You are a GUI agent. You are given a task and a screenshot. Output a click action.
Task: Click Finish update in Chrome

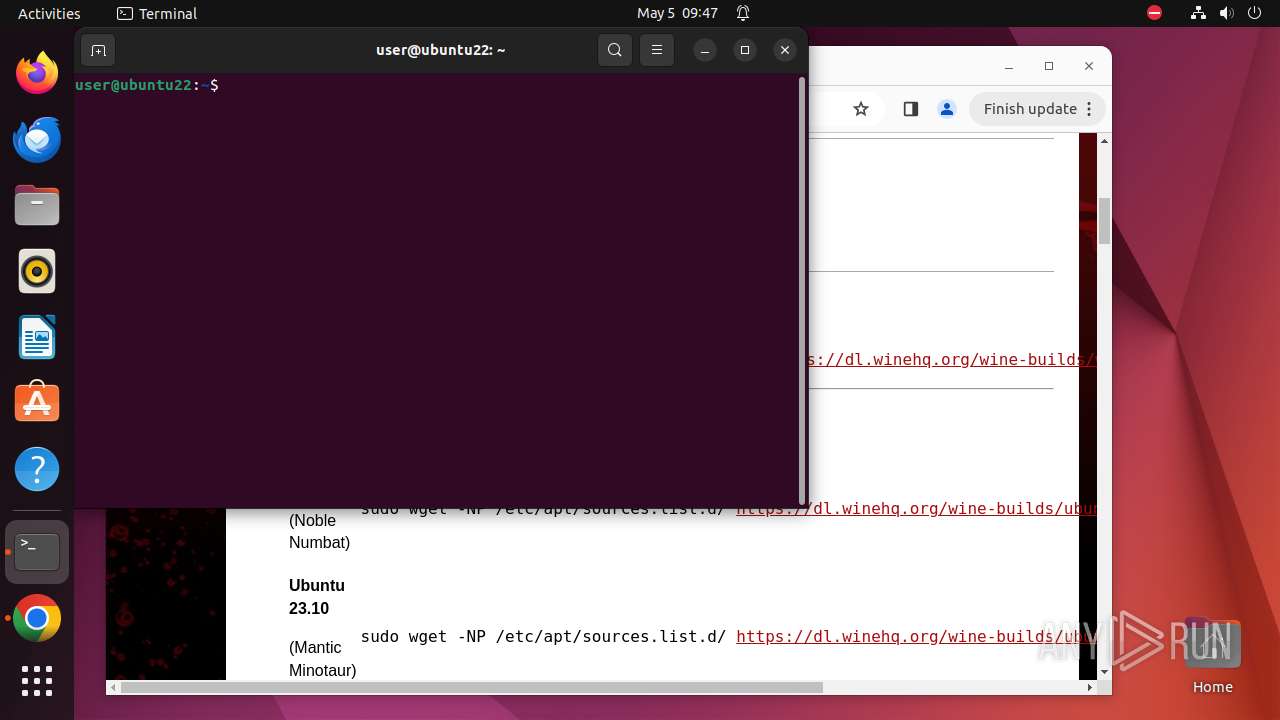(x=1030, y=109)
